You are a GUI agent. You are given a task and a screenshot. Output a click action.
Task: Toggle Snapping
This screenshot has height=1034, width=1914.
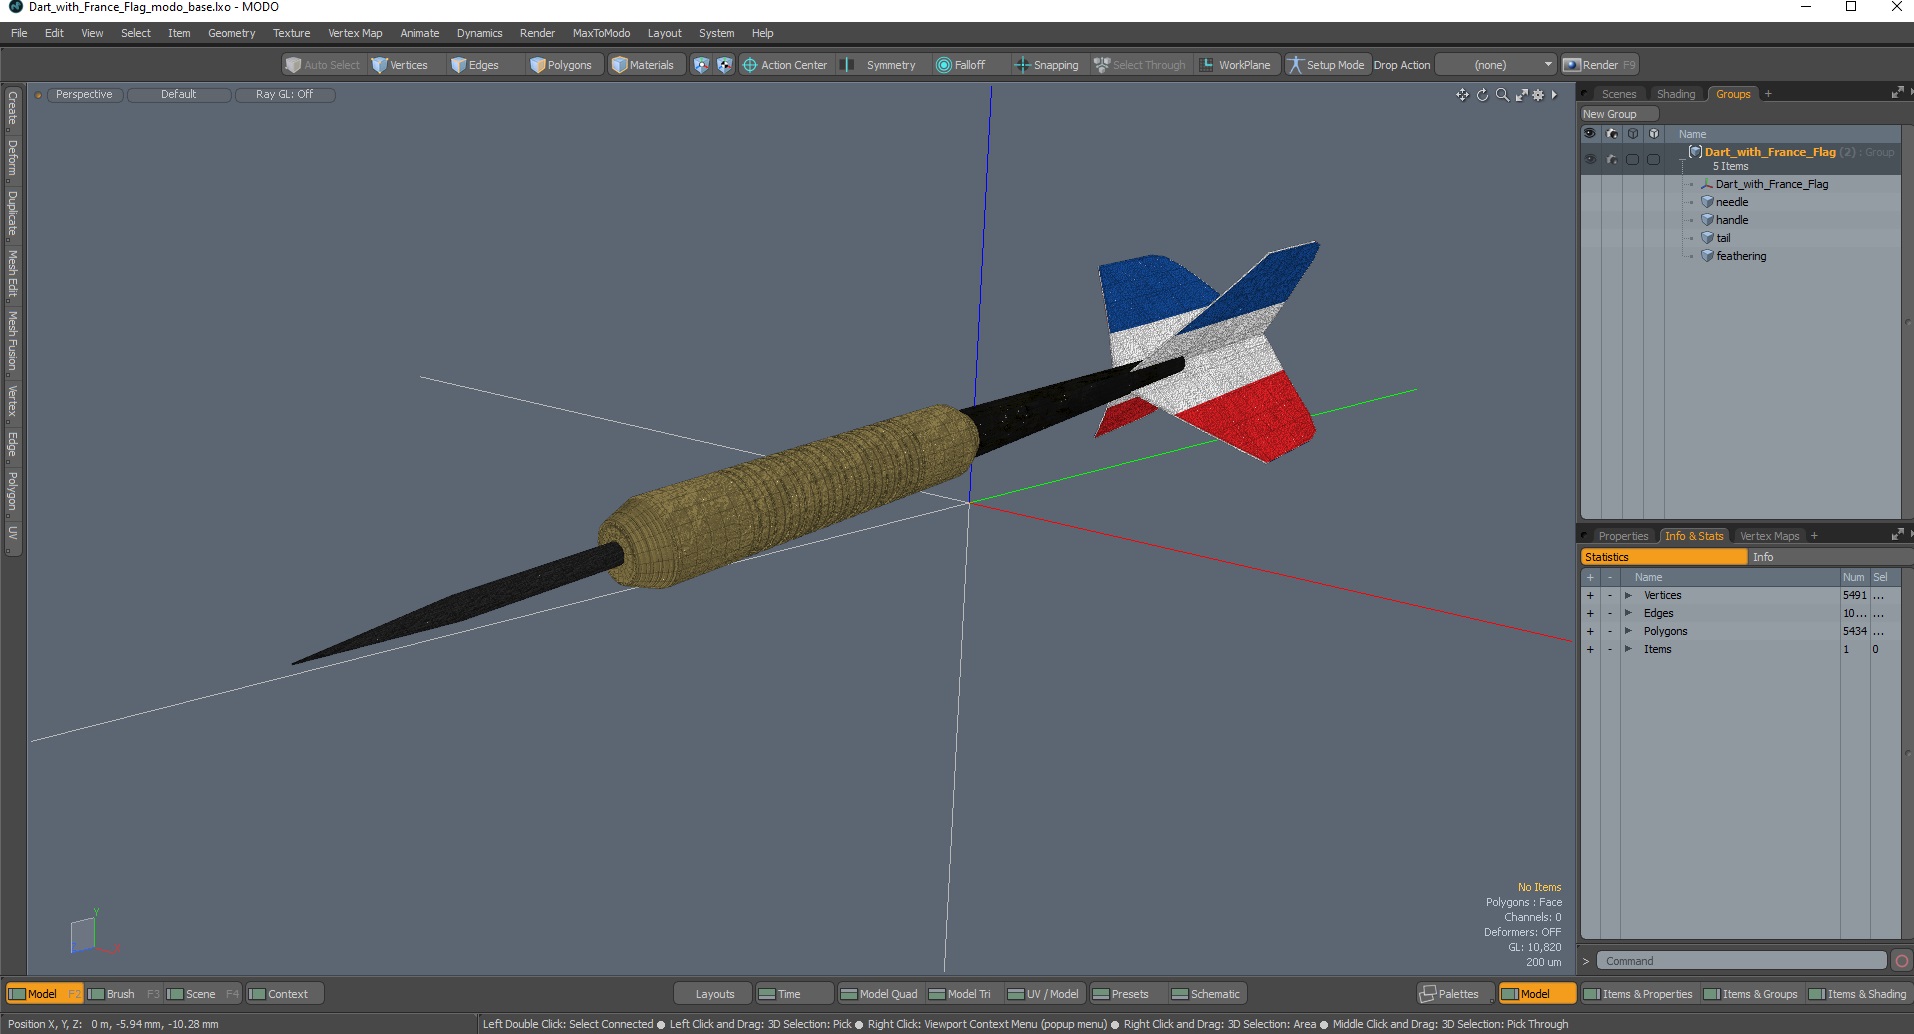(x=1047, y=65)
